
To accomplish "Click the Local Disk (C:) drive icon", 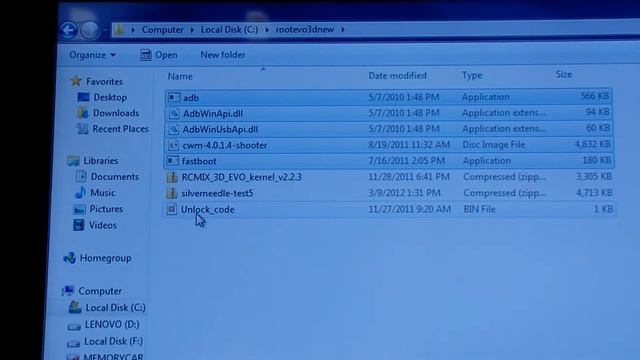I will coord(75,307).
